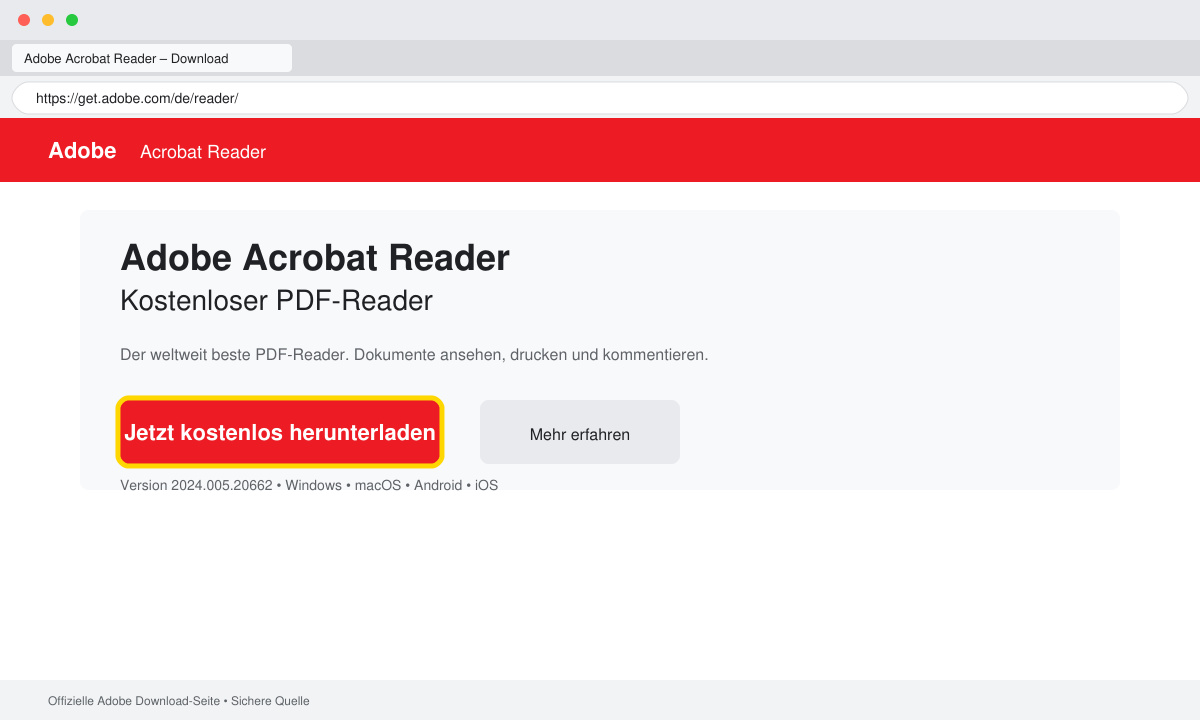Maximize the window with the green button
This screenshot has width=1200, height=720.
pyautogui.click(x=72, y=20)
